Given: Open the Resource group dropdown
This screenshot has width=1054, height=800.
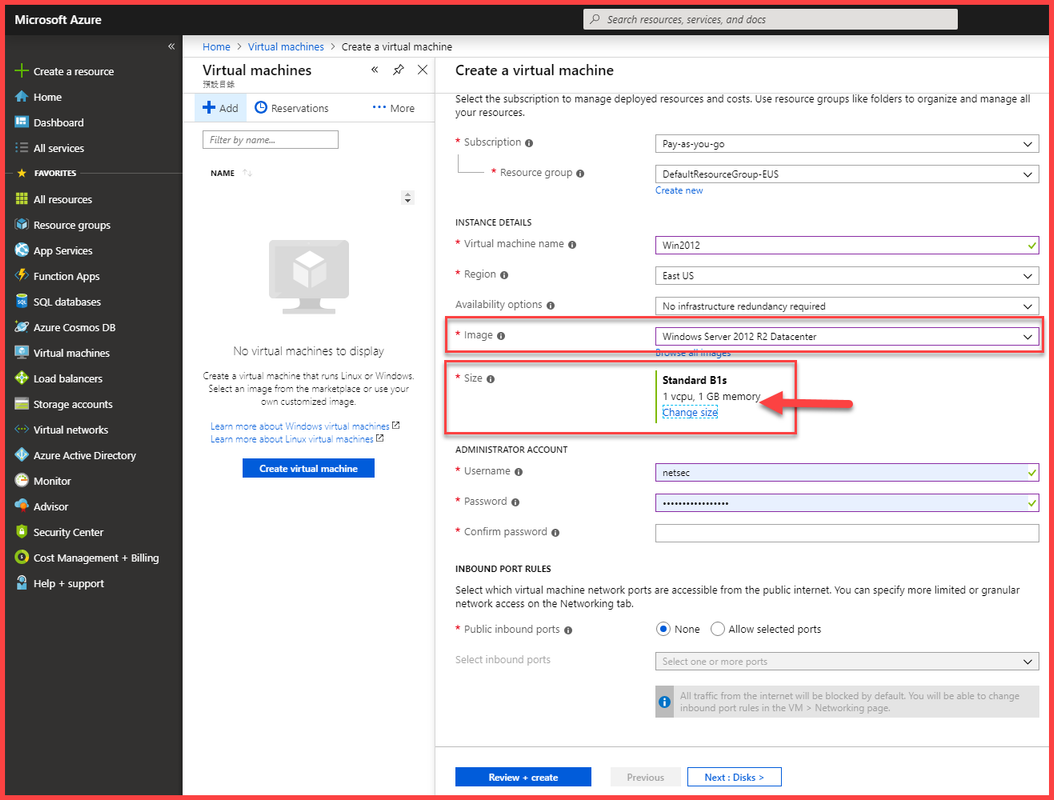Looking at the screenshot, I should pyautogui.click(x=846, y=174).
